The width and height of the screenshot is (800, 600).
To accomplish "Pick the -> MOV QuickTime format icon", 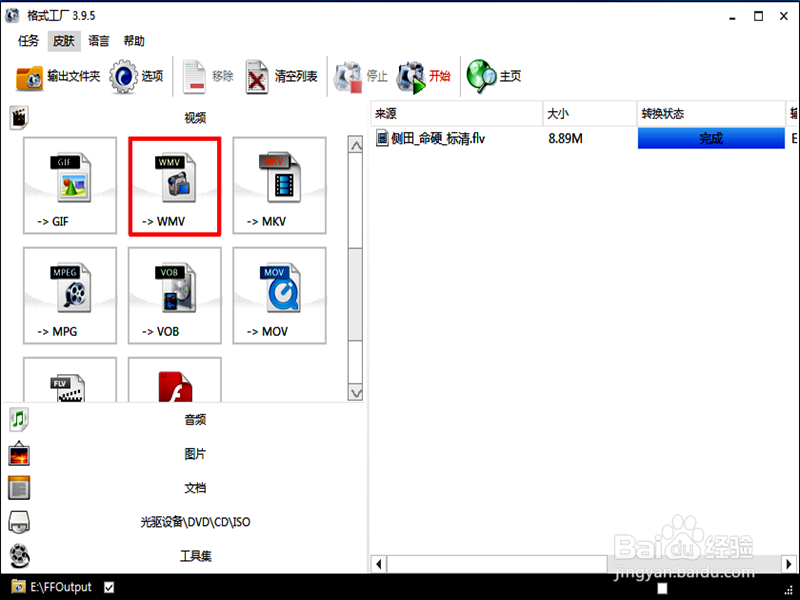I will pyautogui.click(x=278, y=295).
